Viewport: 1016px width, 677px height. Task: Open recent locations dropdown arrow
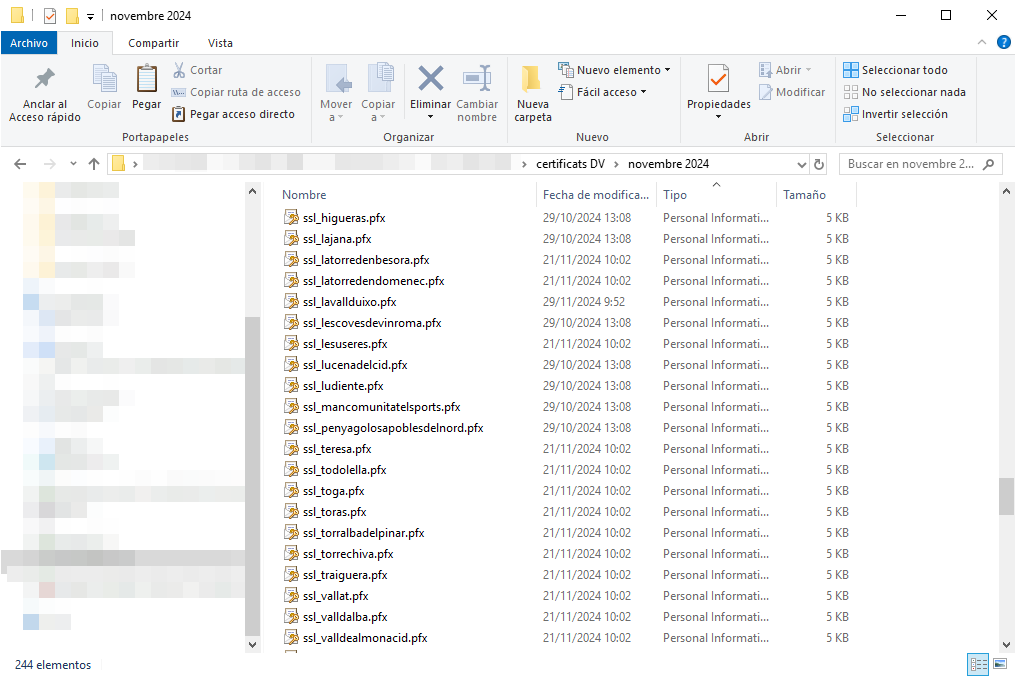point(73,164)
